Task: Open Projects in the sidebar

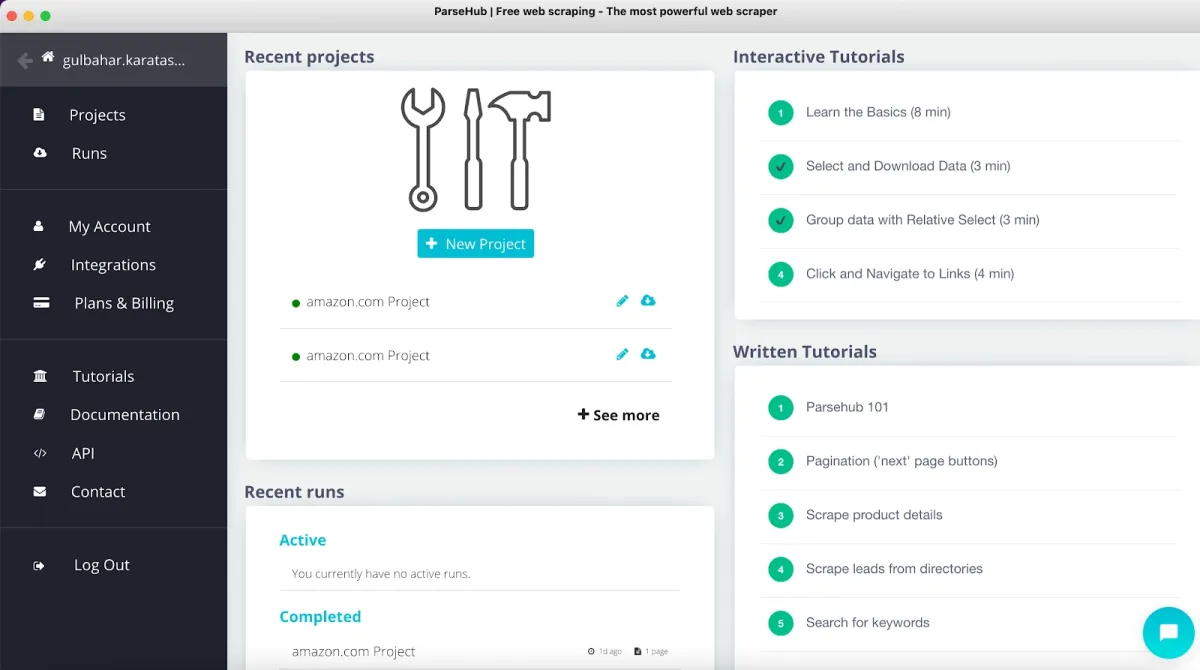Action: [x=97, y=115]
